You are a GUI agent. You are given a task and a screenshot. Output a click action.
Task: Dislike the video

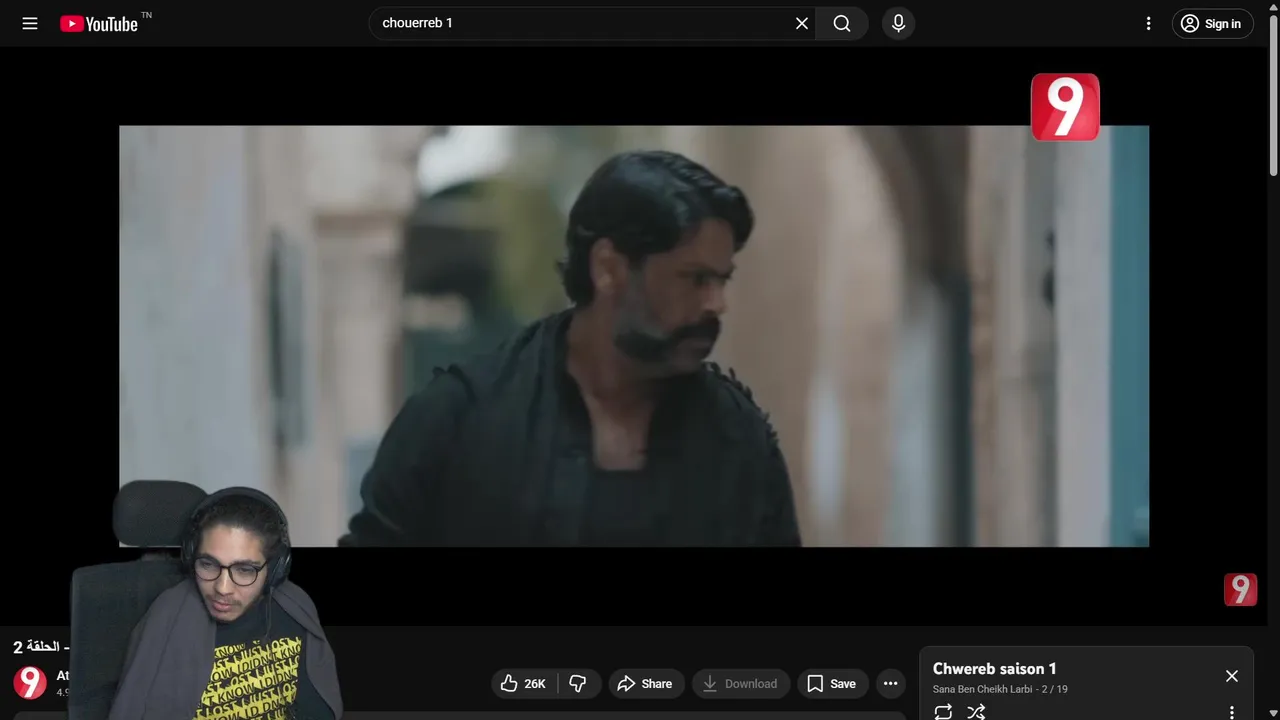pyautogui.click(x=578, y=684)
